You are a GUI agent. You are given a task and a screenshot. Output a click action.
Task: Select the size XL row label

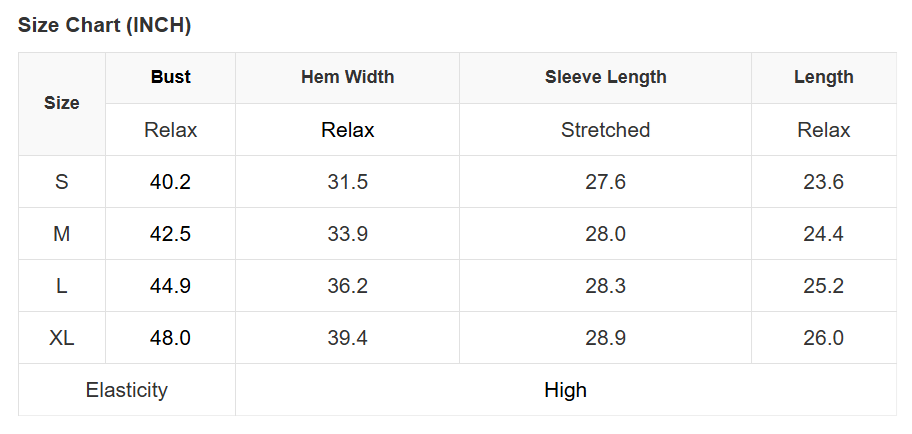(x=62, y=338)
